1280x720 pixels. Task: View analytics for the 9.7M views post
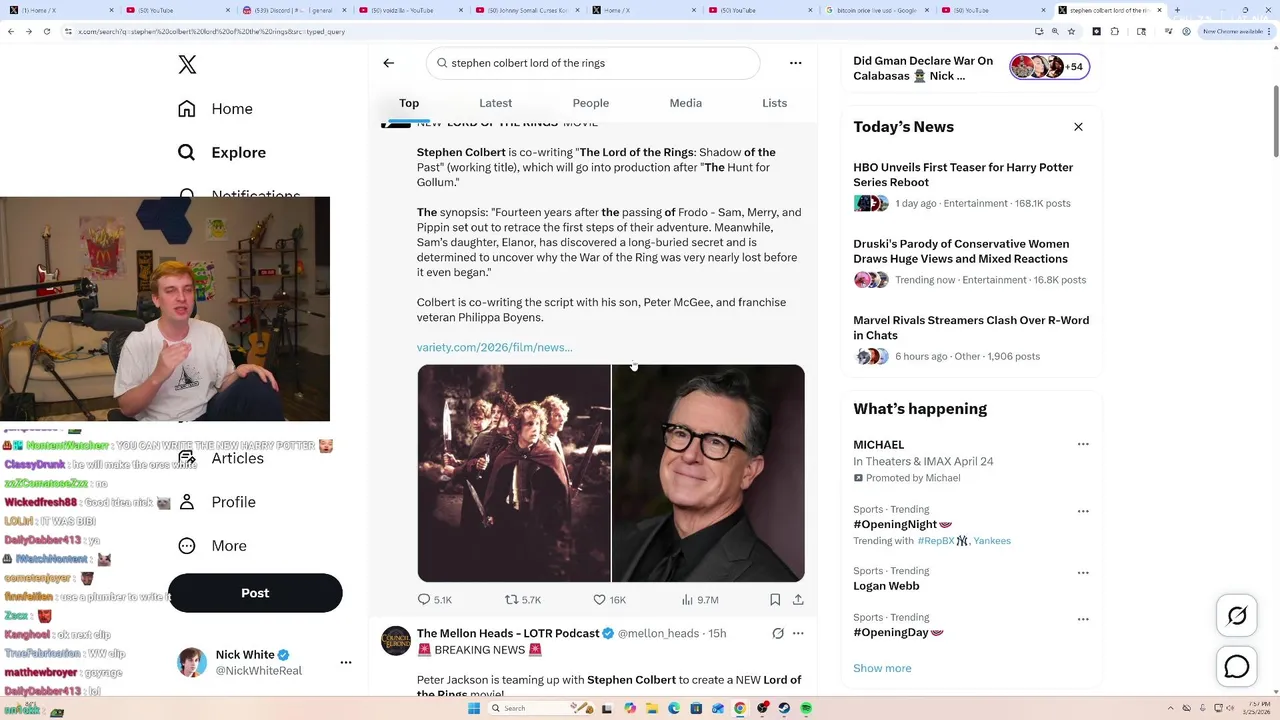(700, 600)
